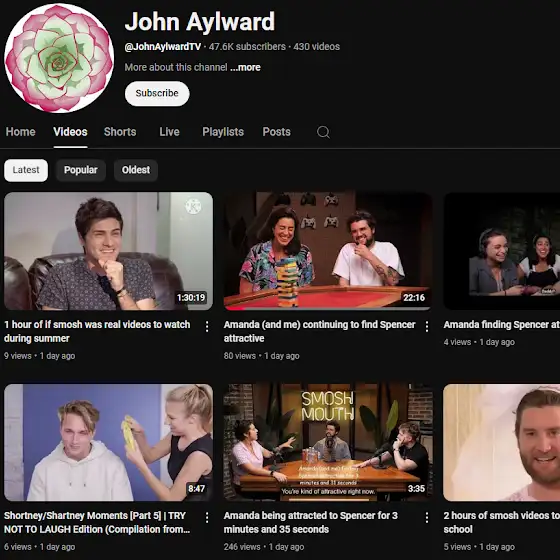
Task: Open title '1 hour of if smosh was real videos'
Action: [97, 331]
